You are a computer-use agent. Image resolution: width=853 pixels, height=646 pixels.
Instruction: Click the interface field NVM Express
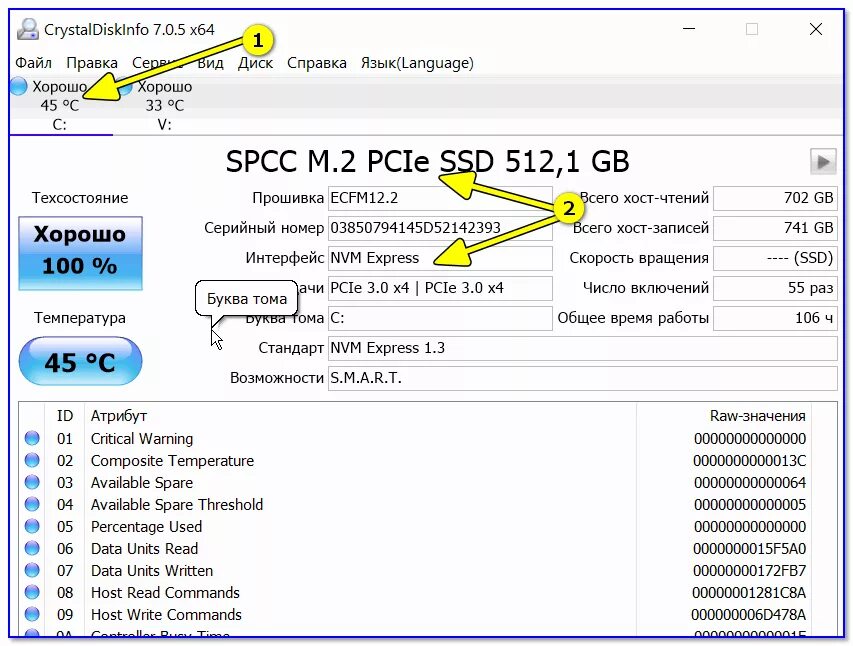pos(440,258)
